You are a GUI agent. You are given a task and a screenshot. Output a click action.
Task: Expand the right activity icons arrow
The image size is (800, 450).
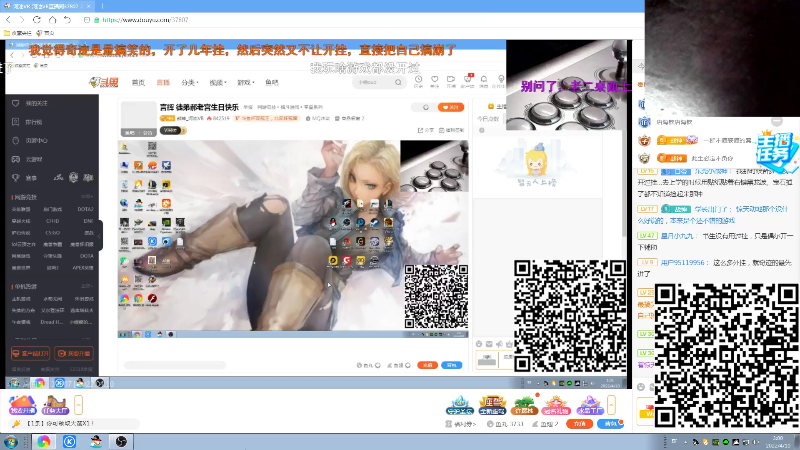[611, 406]
